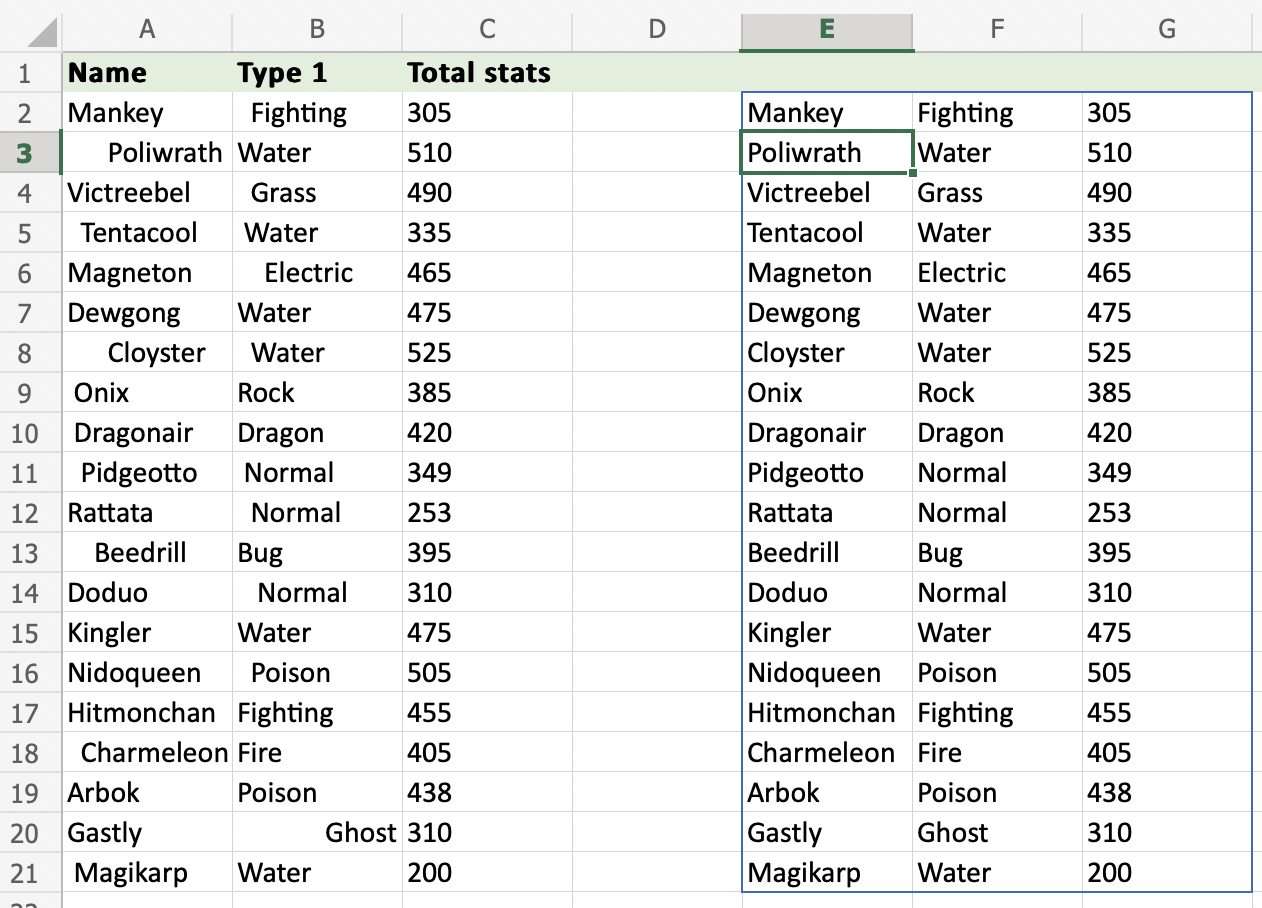Select the Ghost type cell for Gastly

[x=316, y=832]
